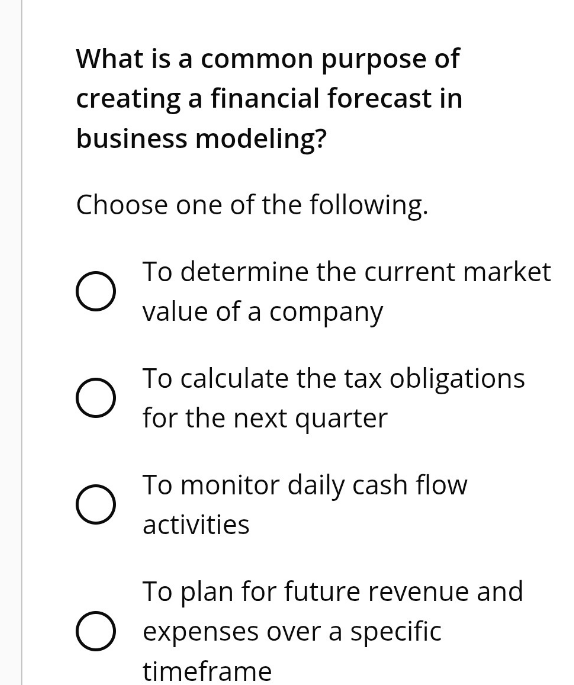The width and height of the screenshot is (574, 685).
Task: Choose the 'monitor daily cash flow' radio option
Action: 96,504
